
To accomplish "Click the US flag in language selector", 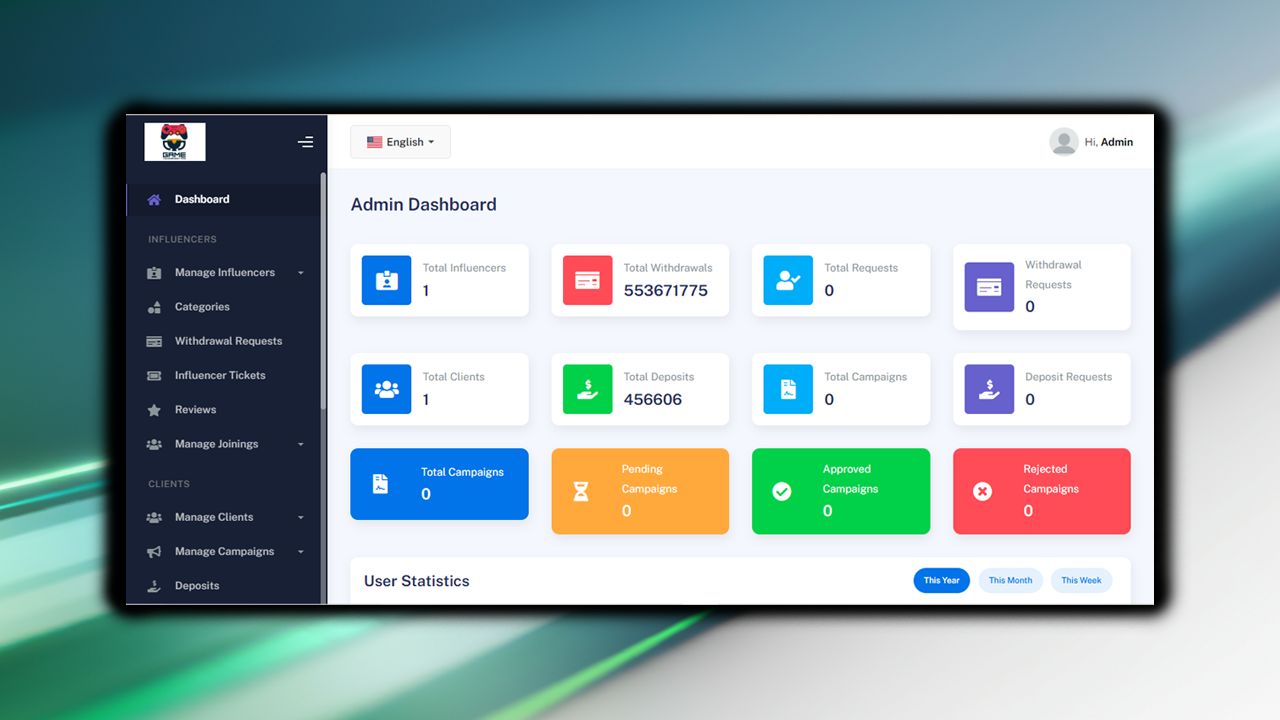I will [374, 142].
